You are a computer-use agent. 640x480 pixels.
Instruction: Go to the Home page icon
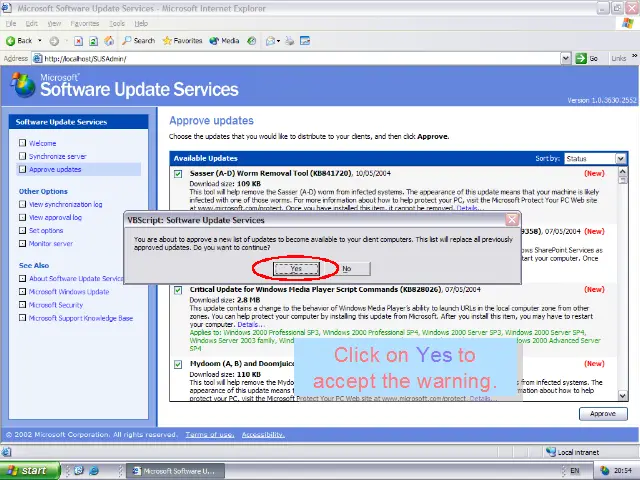point(109,41)
